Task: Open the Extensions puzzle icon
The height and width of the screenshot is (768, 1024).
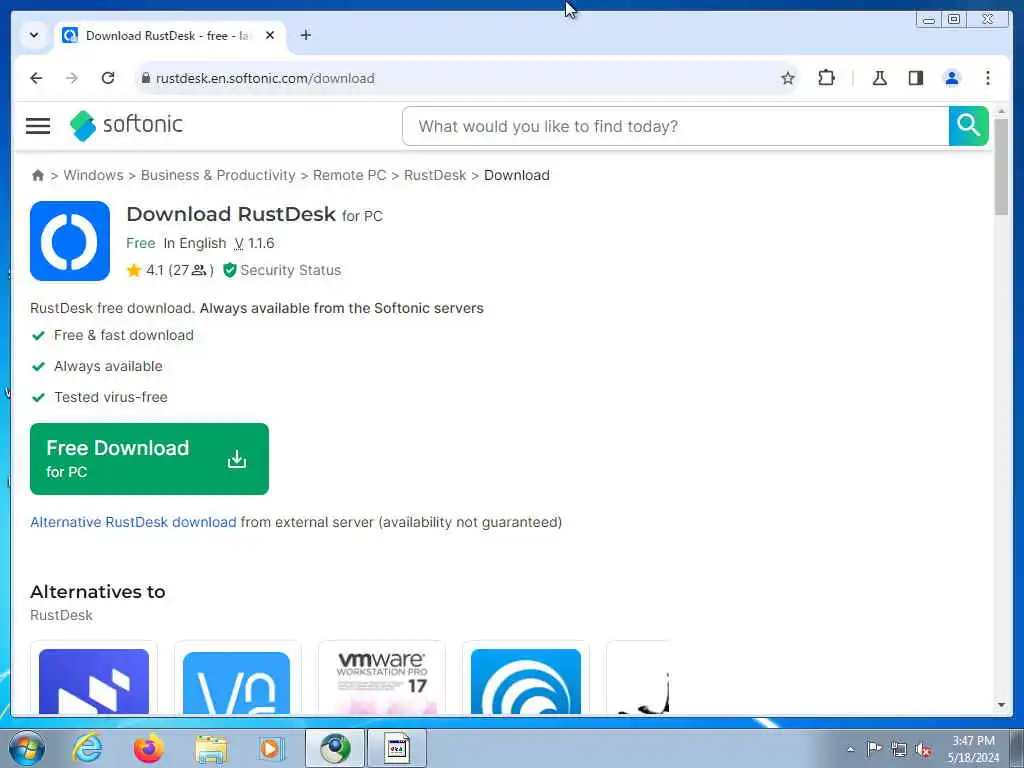Action: [826, 78]
